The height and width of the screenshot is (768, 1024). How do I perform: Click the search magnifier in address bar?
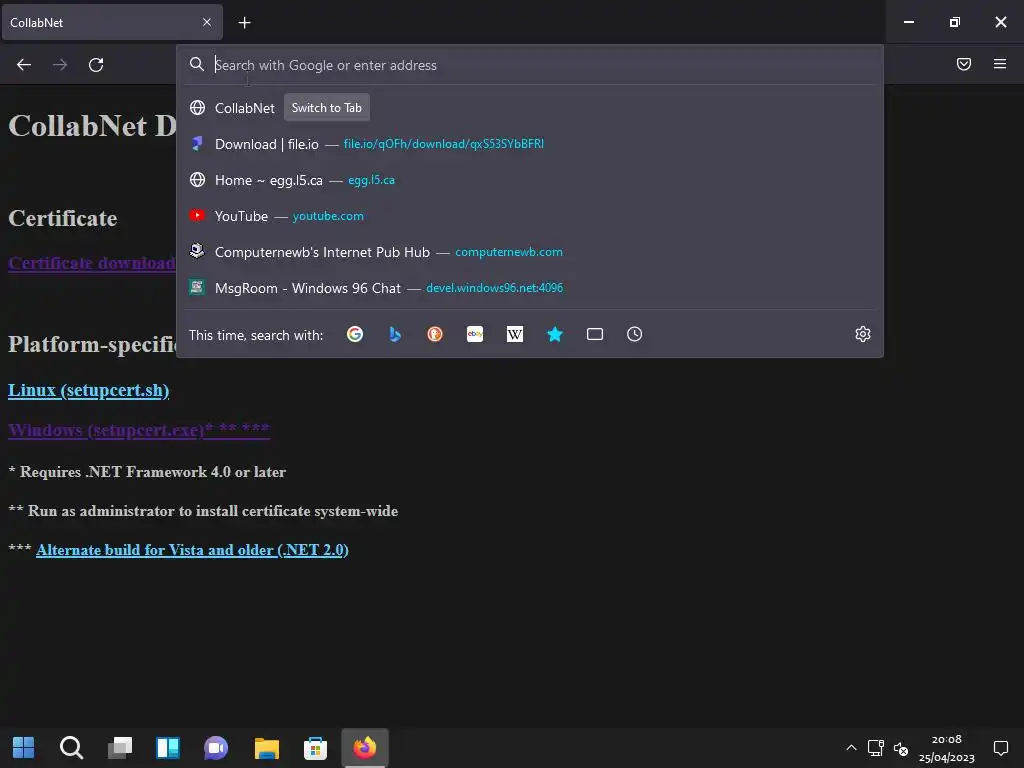pos(197,64)
